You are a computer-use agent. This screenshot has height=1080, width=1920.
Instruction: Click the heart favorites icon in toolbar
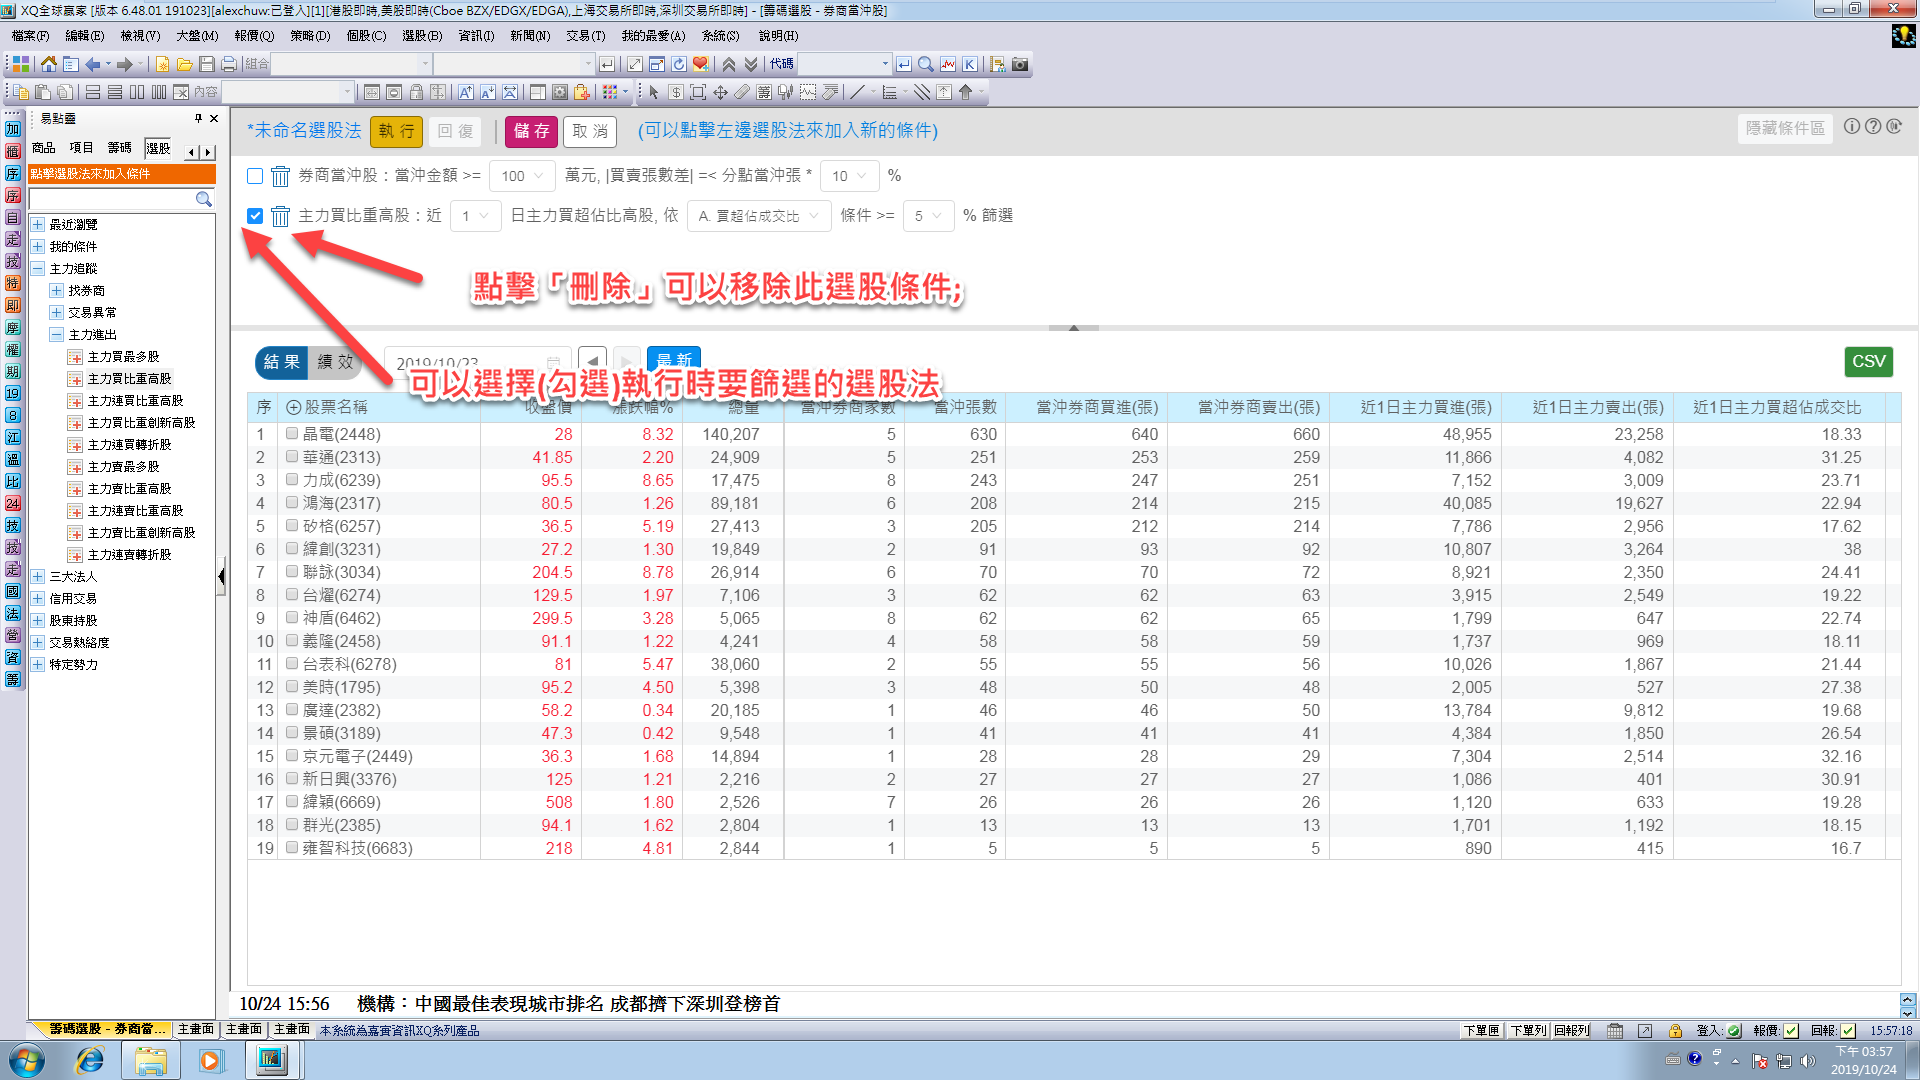click(x=700, y=64)
